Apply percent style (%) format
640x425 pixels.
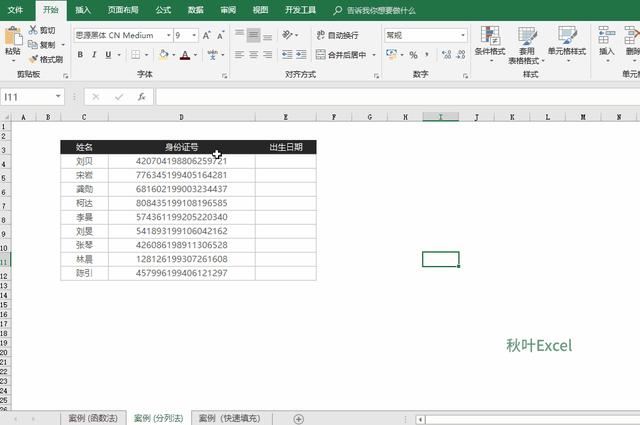click(413, 55)
